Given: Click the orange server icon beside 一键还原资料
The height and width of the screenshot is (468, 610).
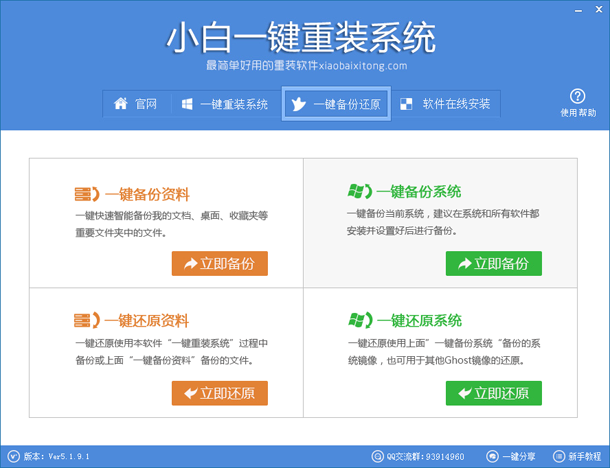Looking at the screenshot, I should pos(87,321).
